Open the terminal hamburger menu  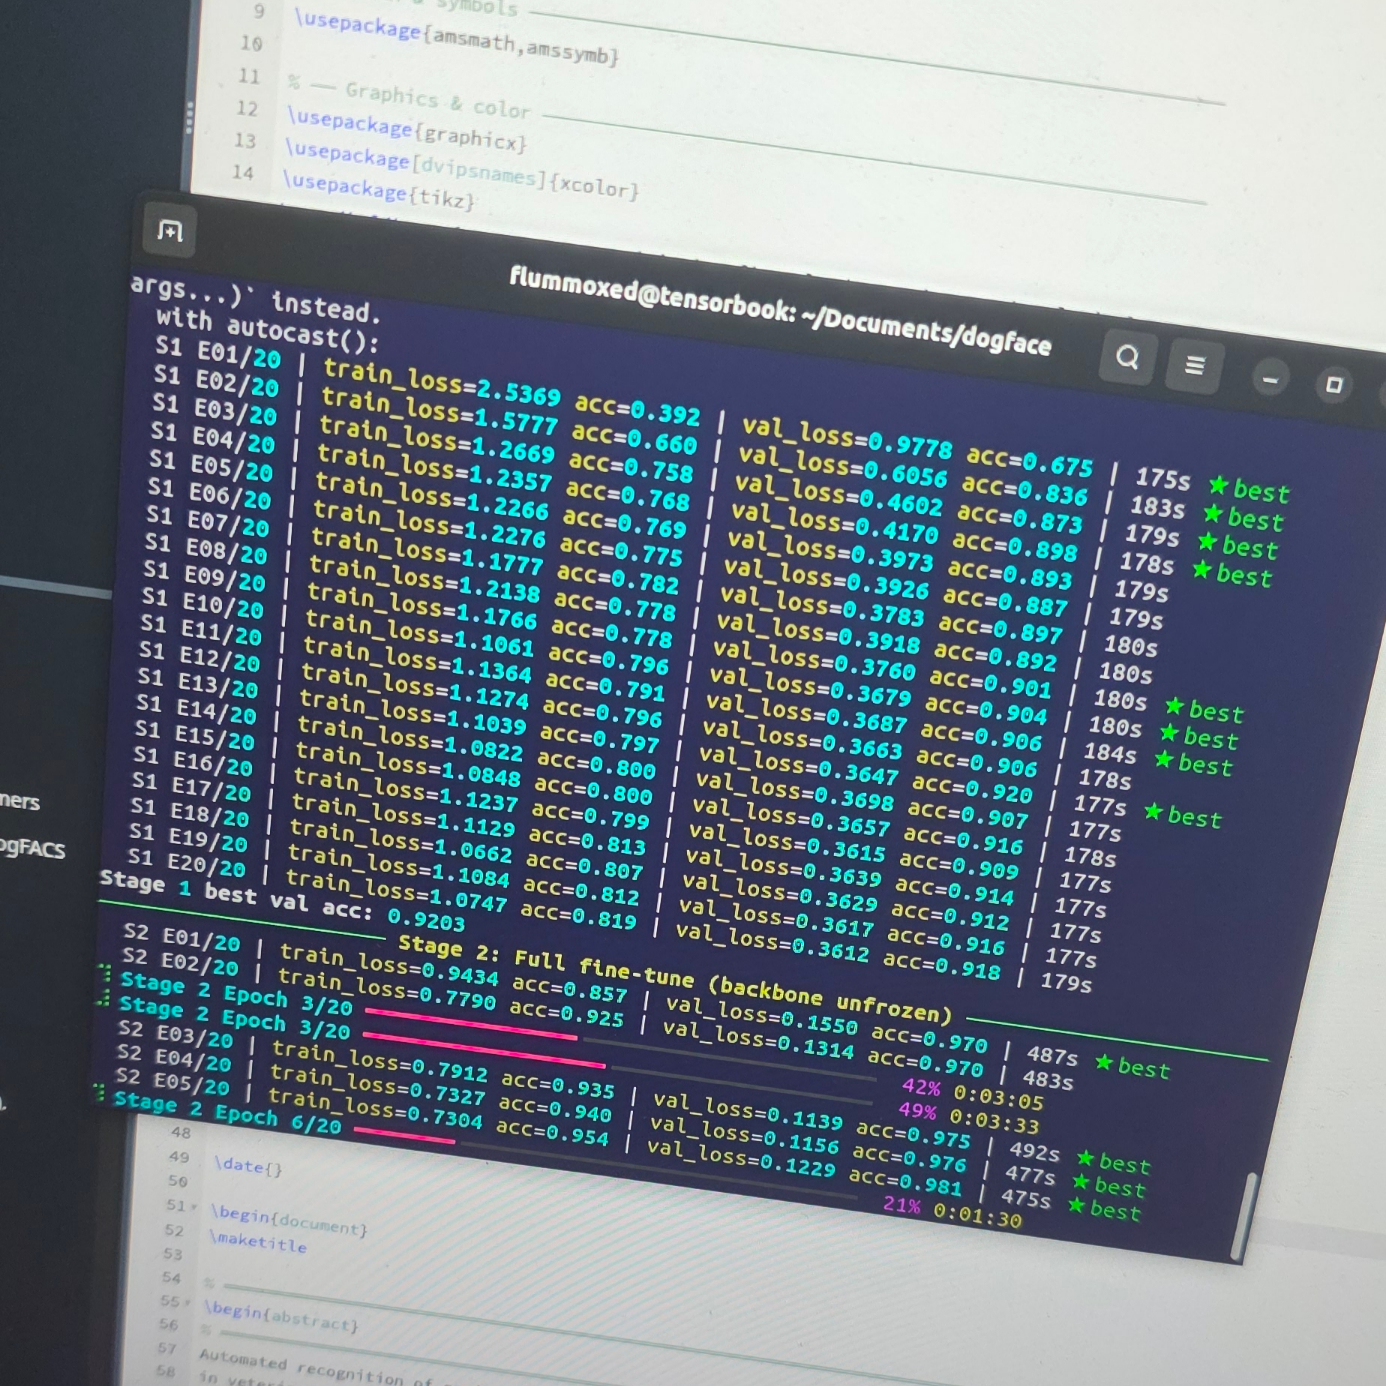point(1194,365)
